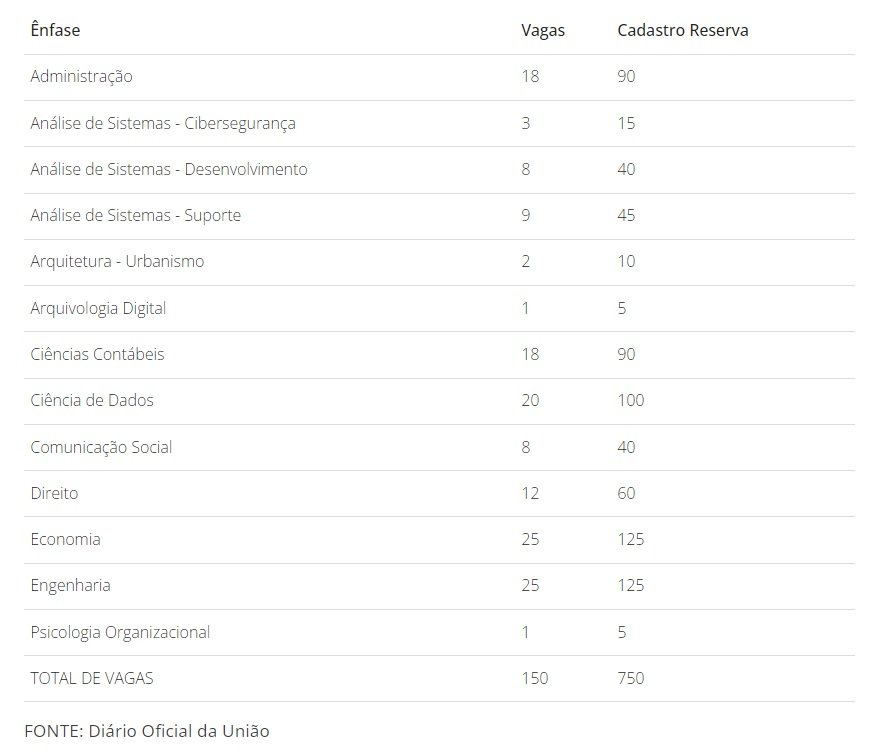
Task: Select the Ciência de Dados row label
Action: [92, 400]
